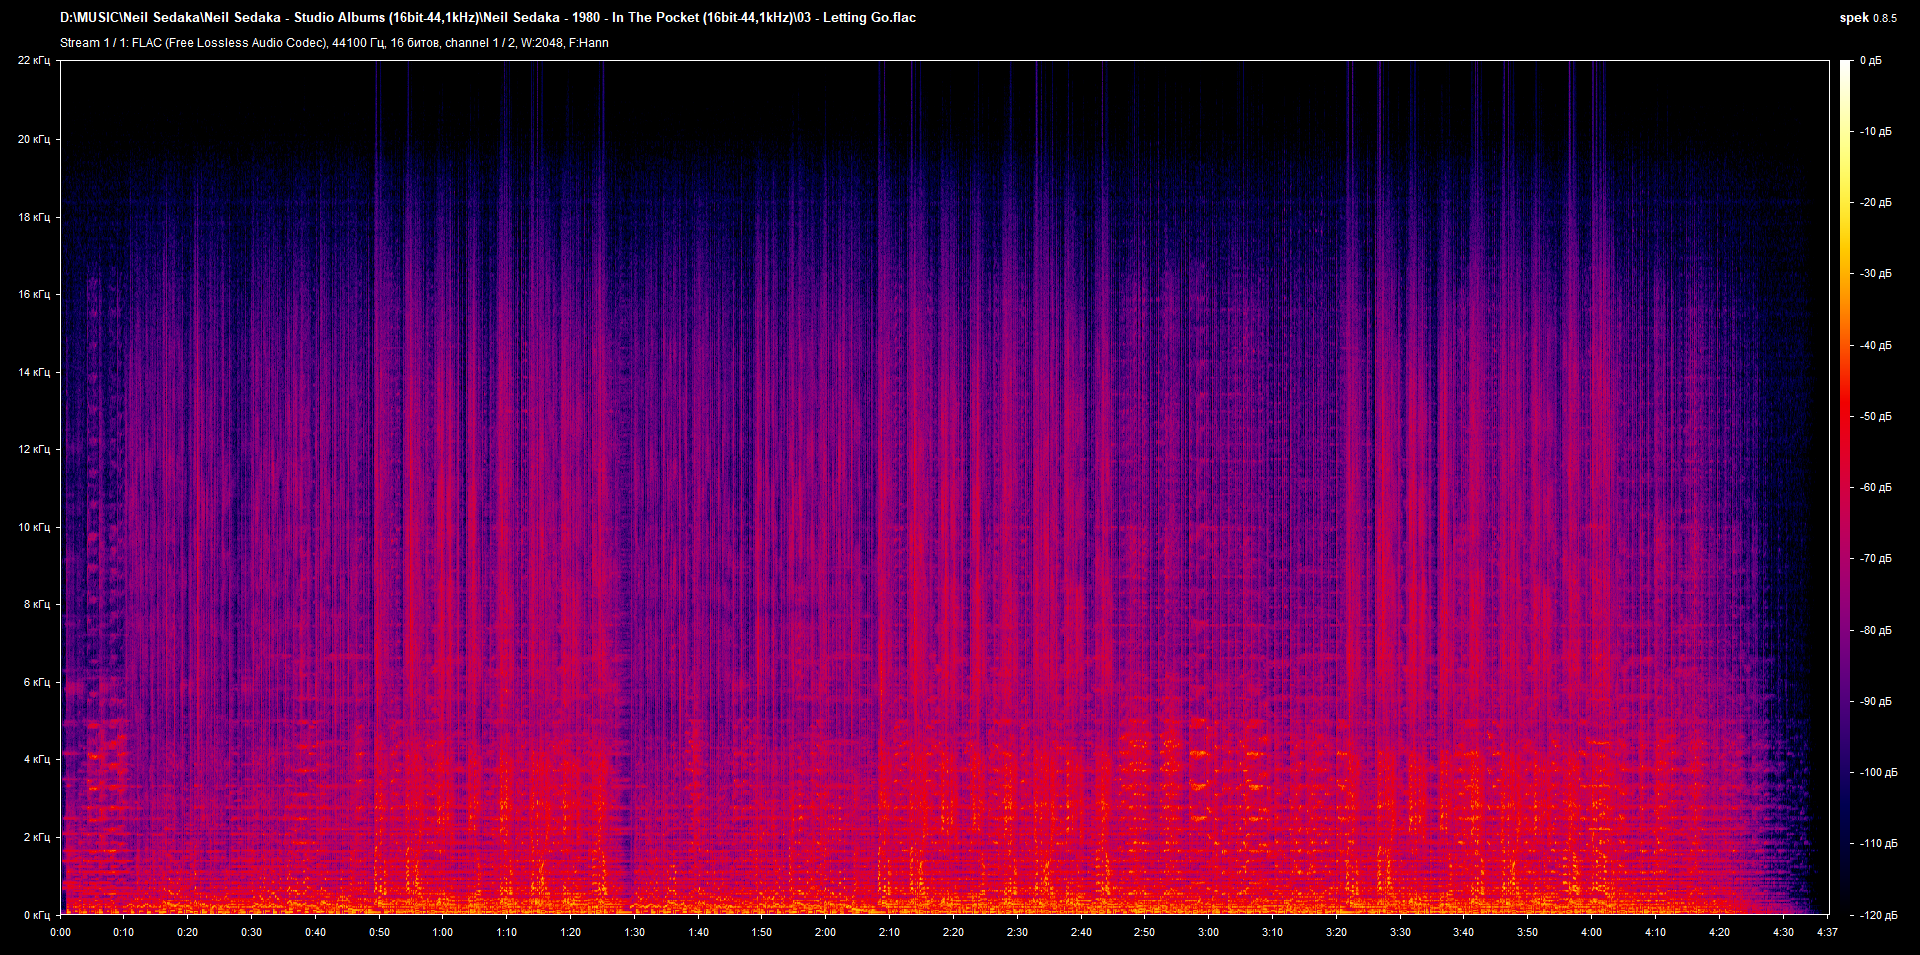This screenshot has width=1920, height=955.
Task: Click the 4 кГц frequency axis label
Action: point(37,759)
